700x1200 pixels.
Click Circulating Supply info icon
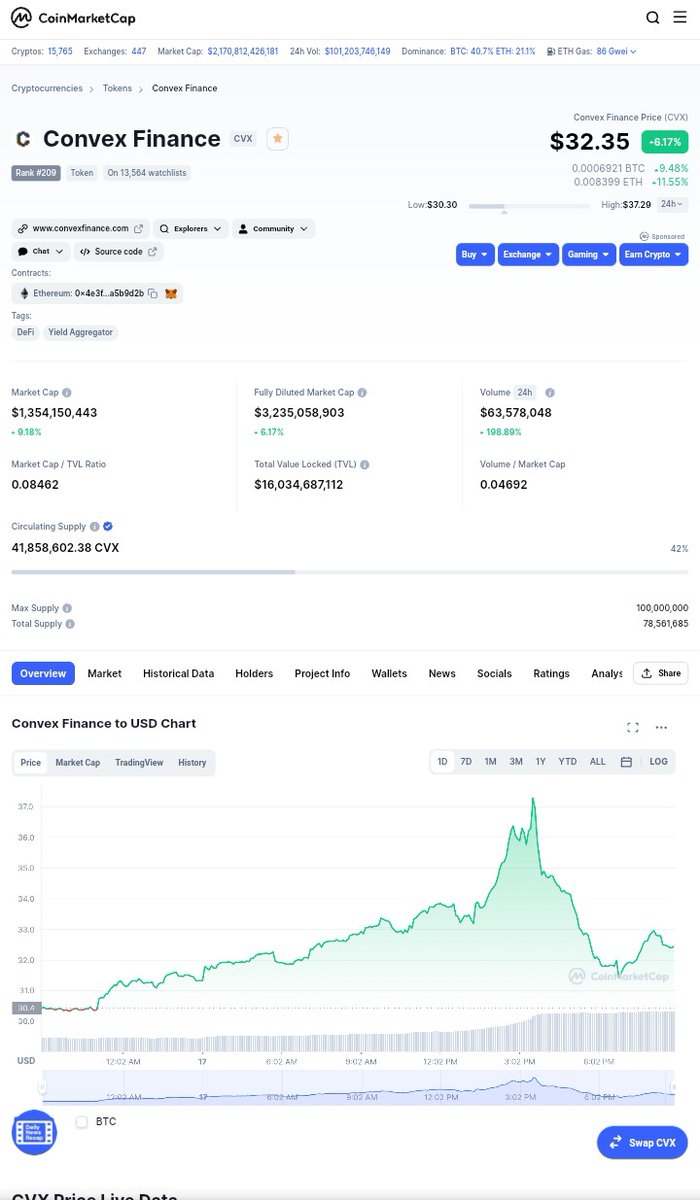tap(95, 526)
